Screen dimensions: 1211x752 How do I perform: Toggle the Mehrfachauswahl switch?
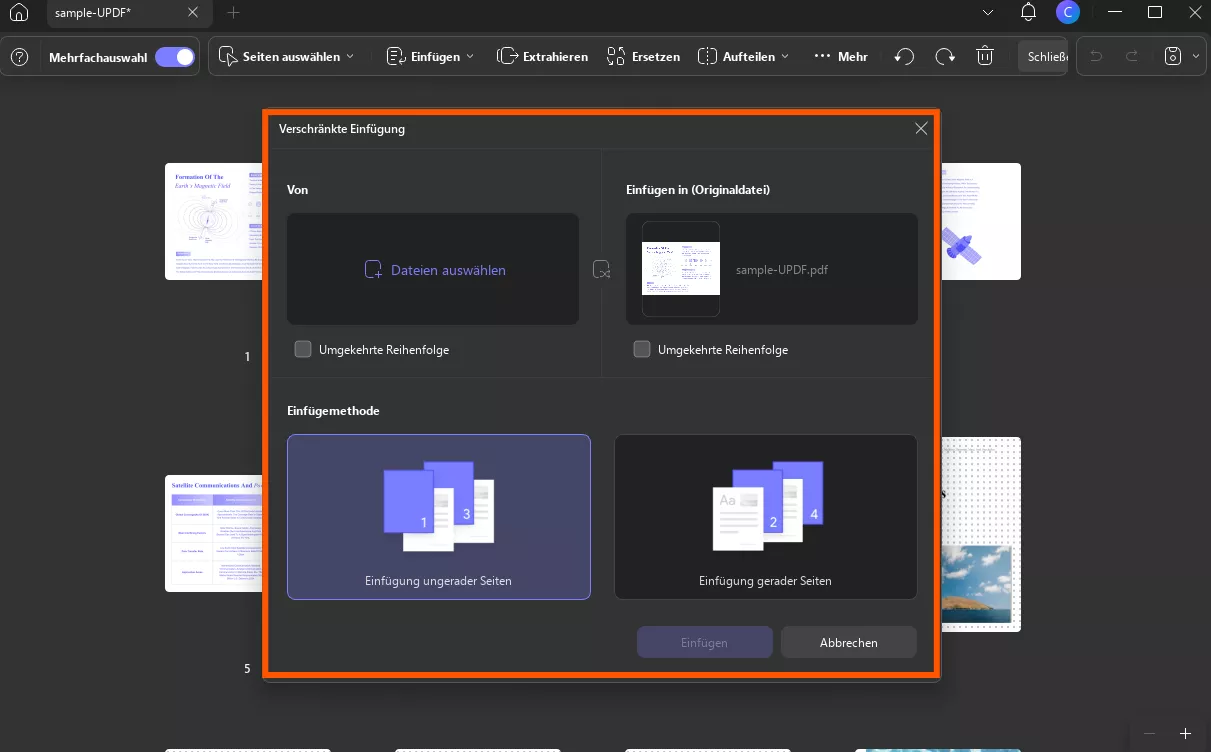(x=175, y=57)
